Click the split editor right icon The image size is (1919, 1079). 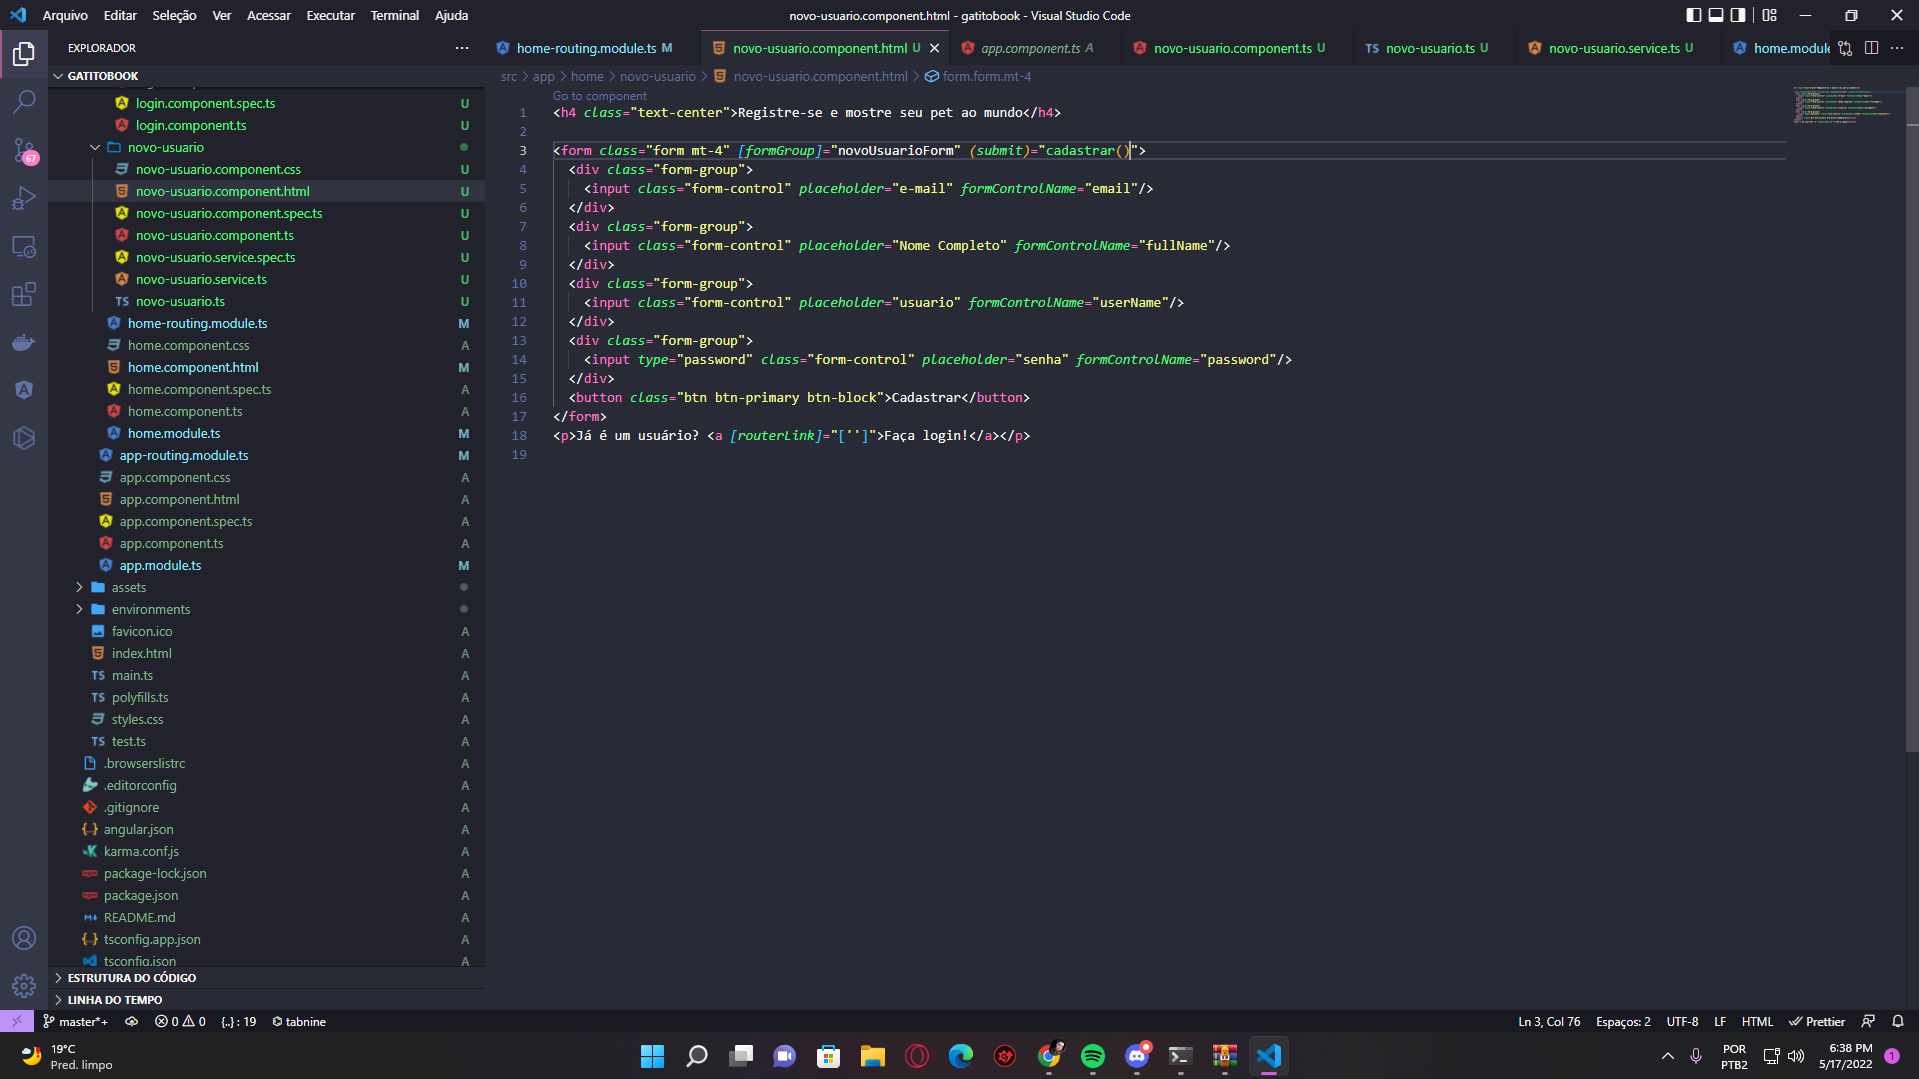1871,48
